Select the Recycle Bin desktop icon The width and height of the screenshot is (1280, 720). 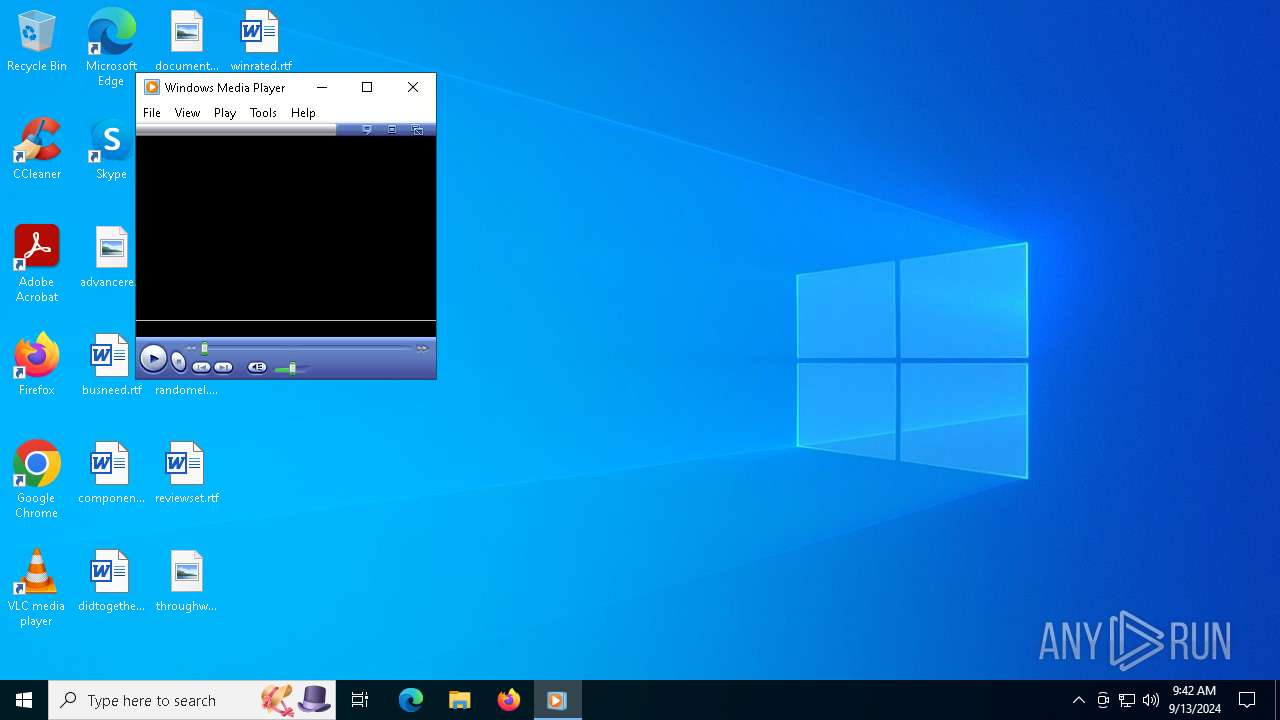pyautogui.click(x=37, y=41)
